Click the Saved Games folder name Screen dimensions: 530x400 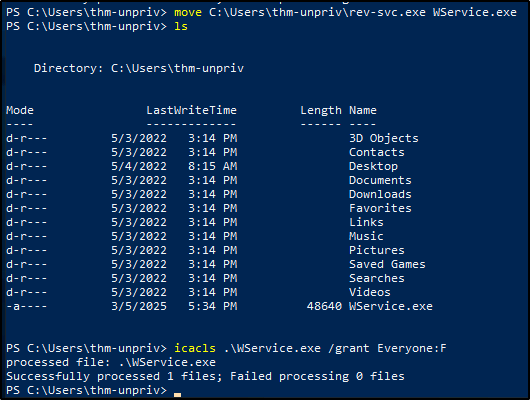point(387,264)
